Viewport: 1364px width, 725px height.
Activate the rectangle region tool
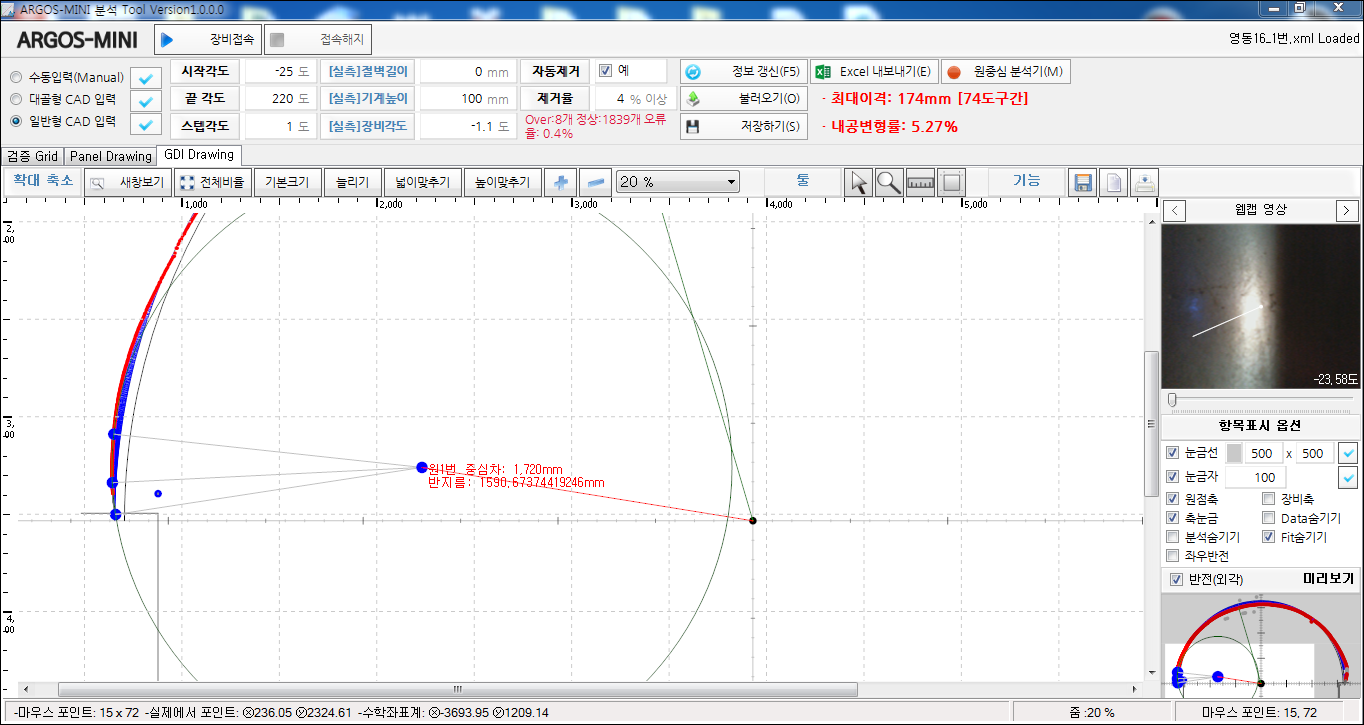pyautogui.click(x=951, y=182)
